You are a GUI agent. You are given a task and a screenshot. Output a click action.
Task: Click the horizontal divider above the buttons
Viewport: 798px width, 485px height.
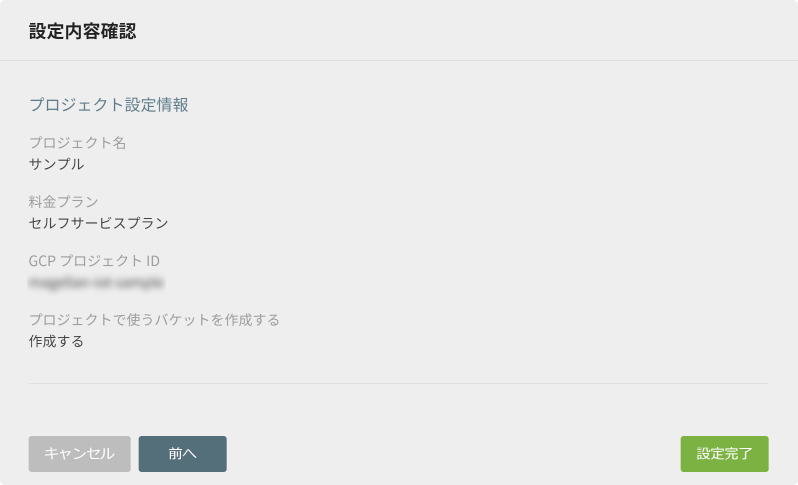click(x=398, y=383)
